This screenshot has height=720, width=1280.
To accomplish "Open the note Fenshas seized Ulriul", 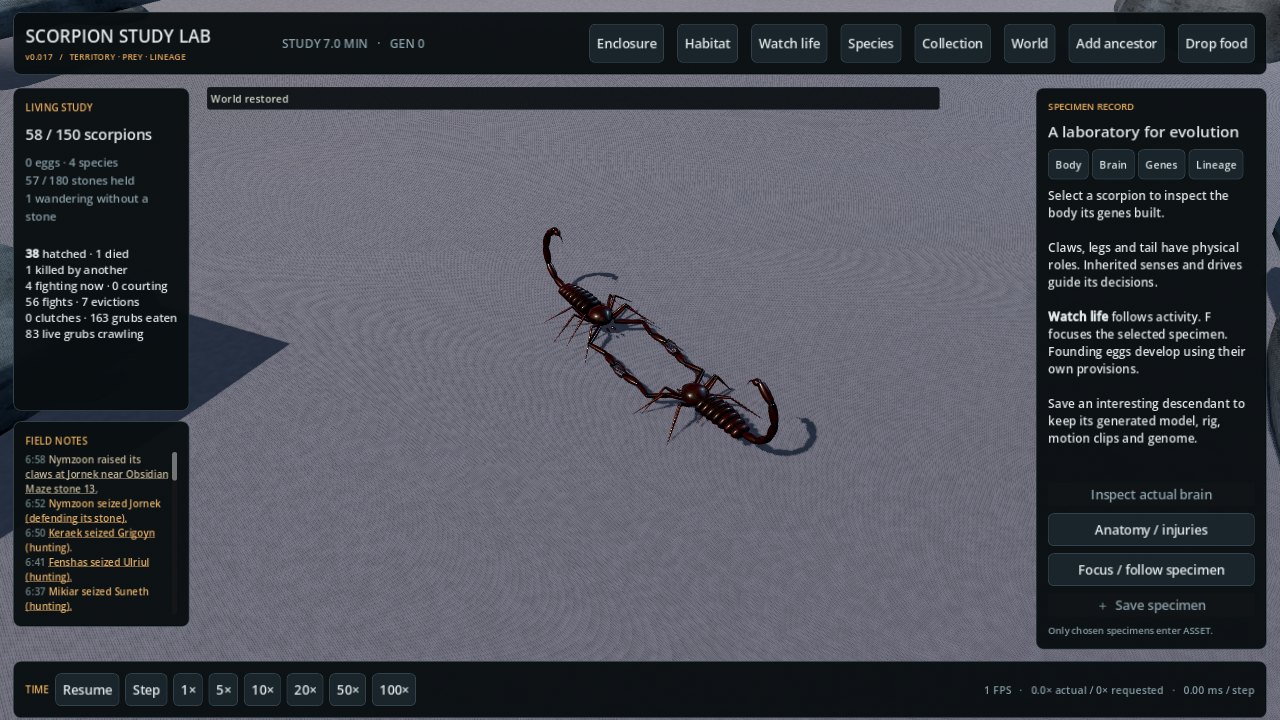I will 88,569.
